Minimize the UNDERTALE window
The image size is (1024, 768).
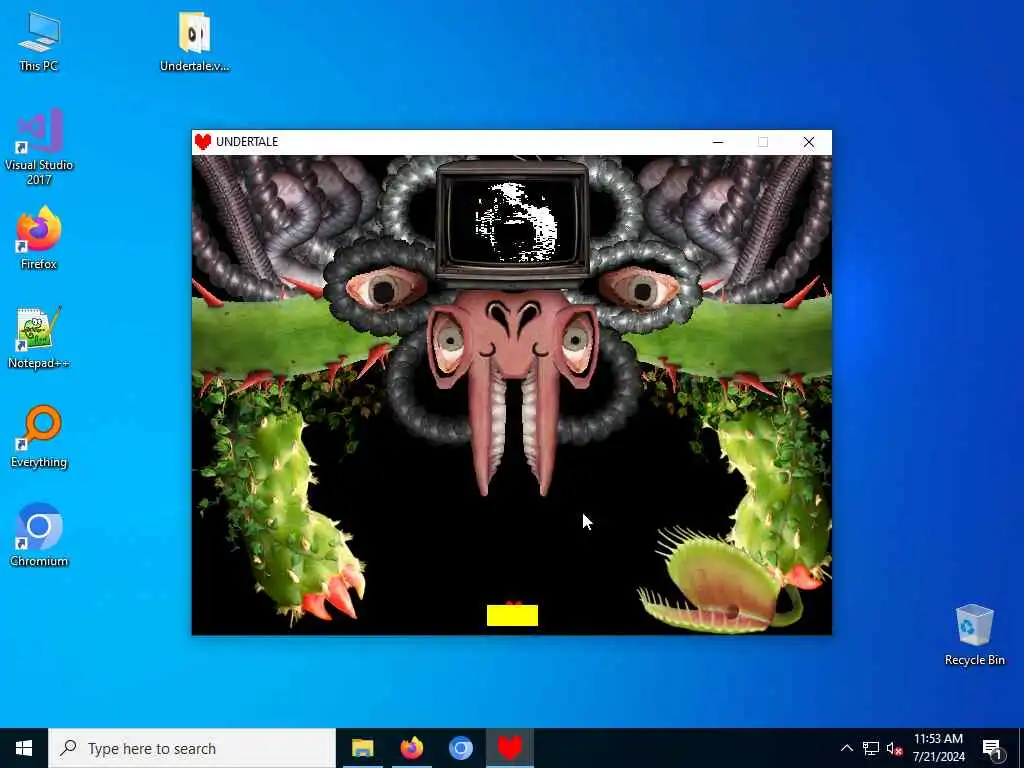pyautogui.click(x=718, y=142)
